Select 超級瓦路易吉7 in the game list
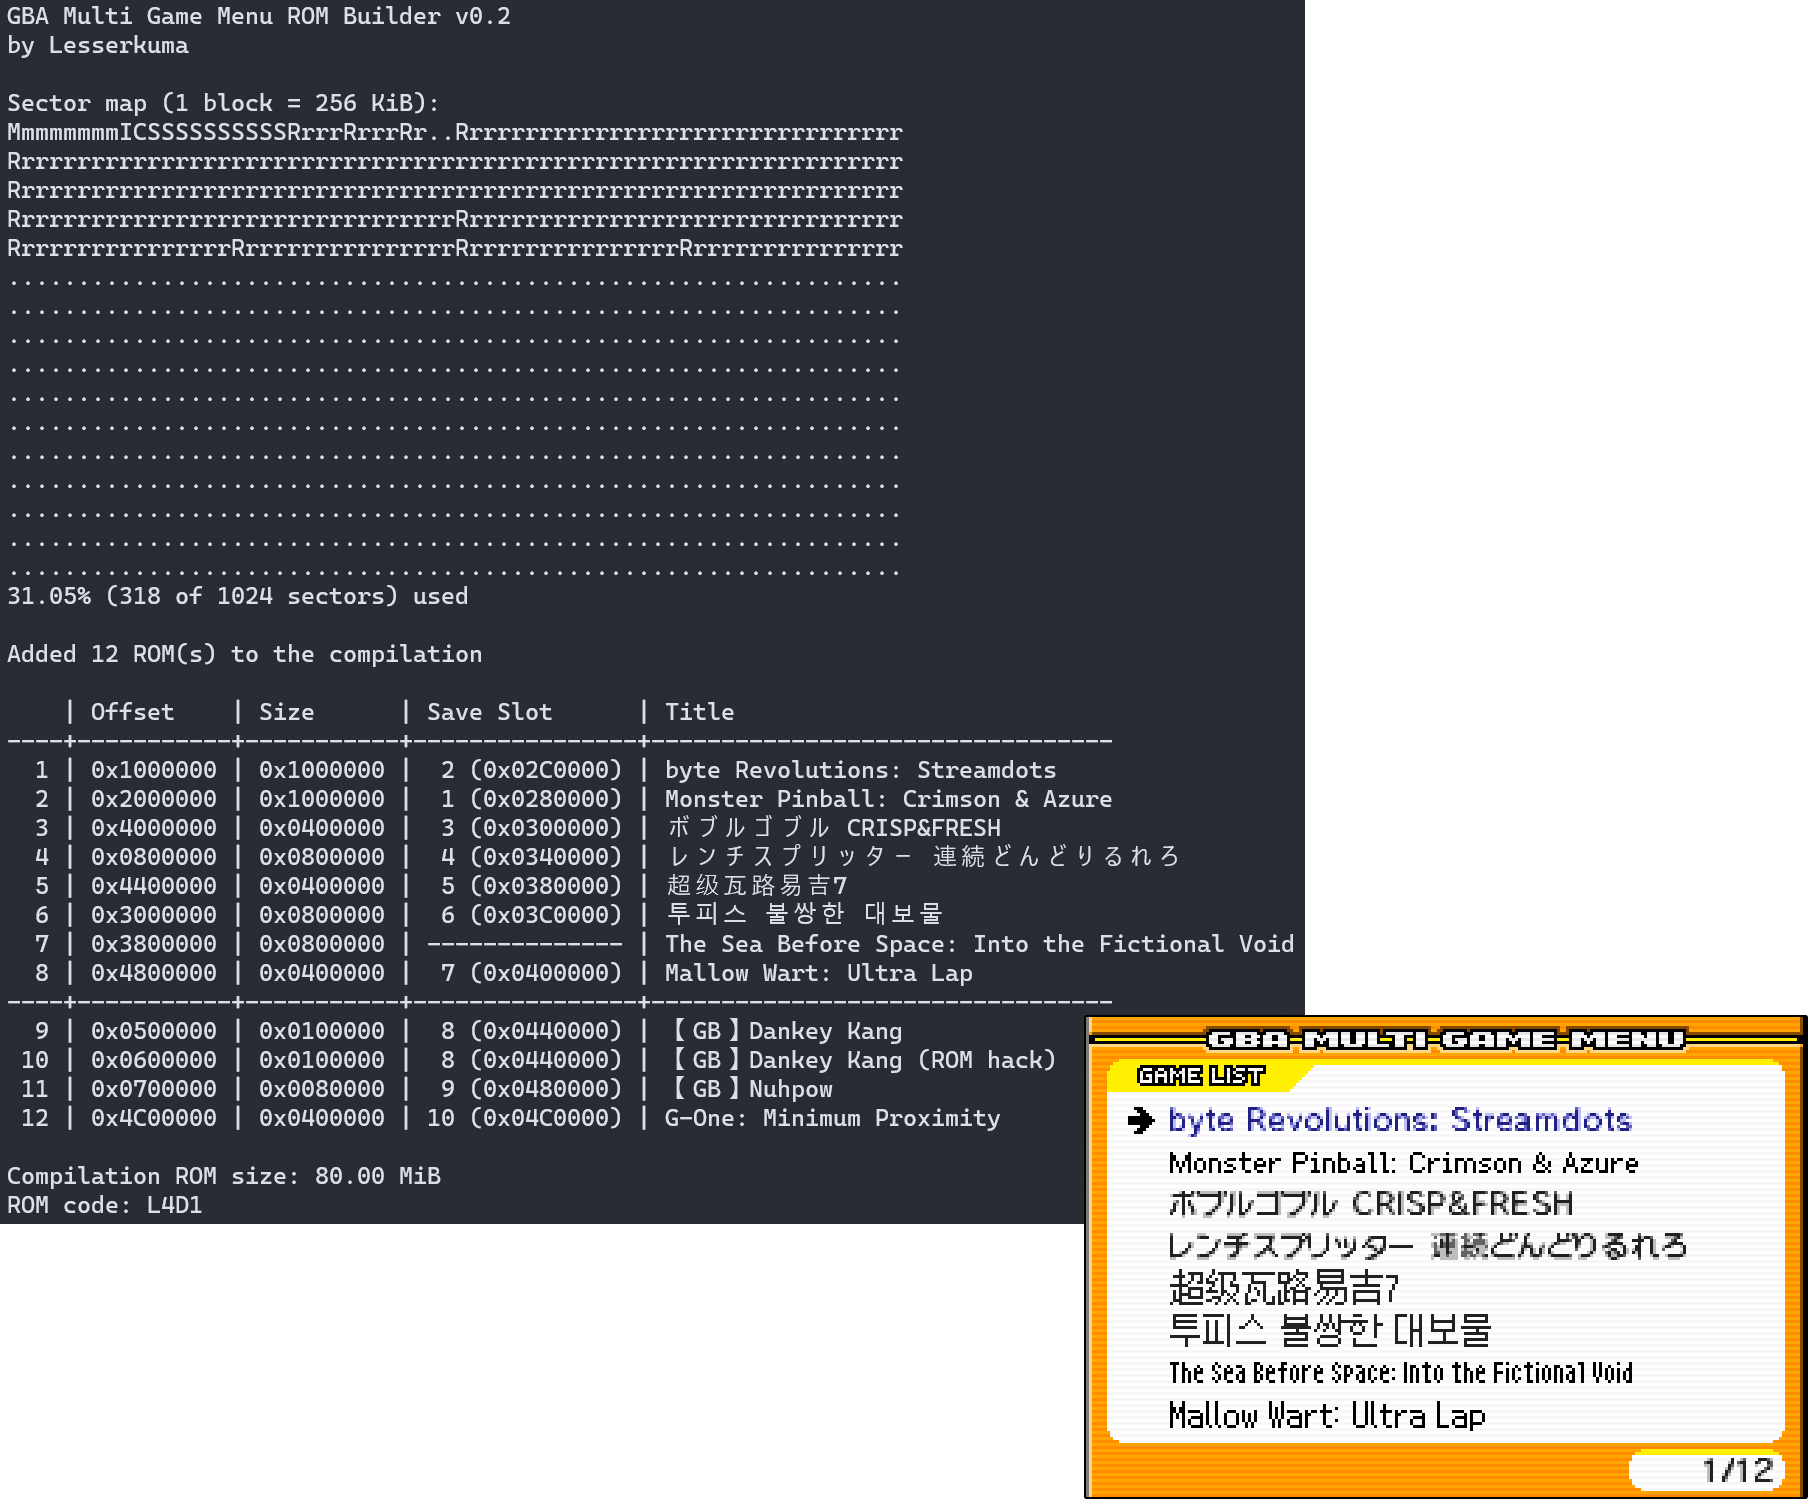Screen dimensions: 1809x1500 click(x=1284, y=1289)
